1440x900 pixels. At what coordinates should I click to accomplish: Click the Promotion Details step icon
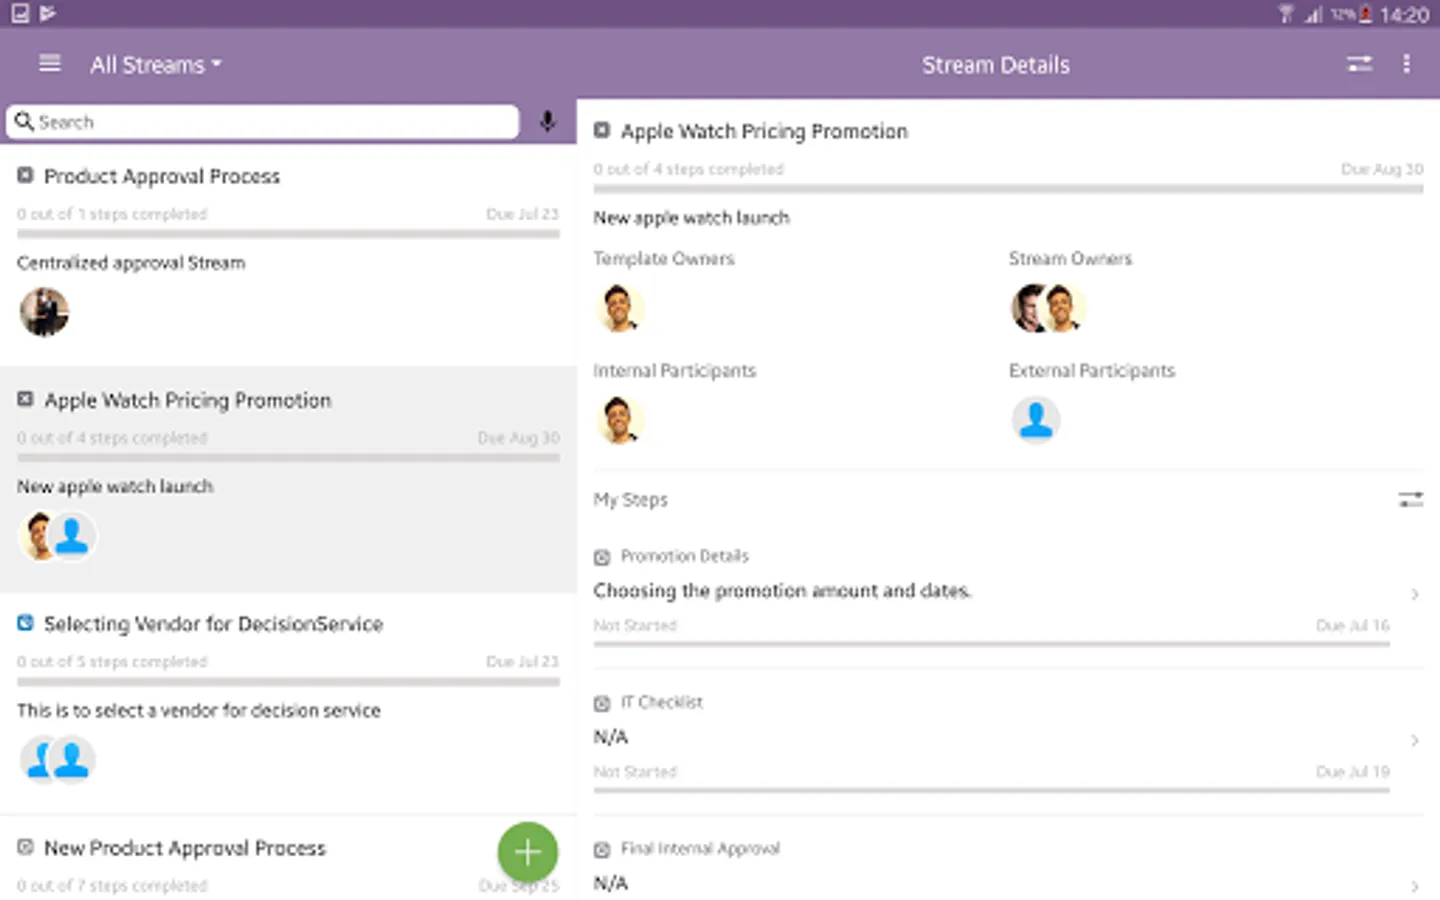pos(602,557)
